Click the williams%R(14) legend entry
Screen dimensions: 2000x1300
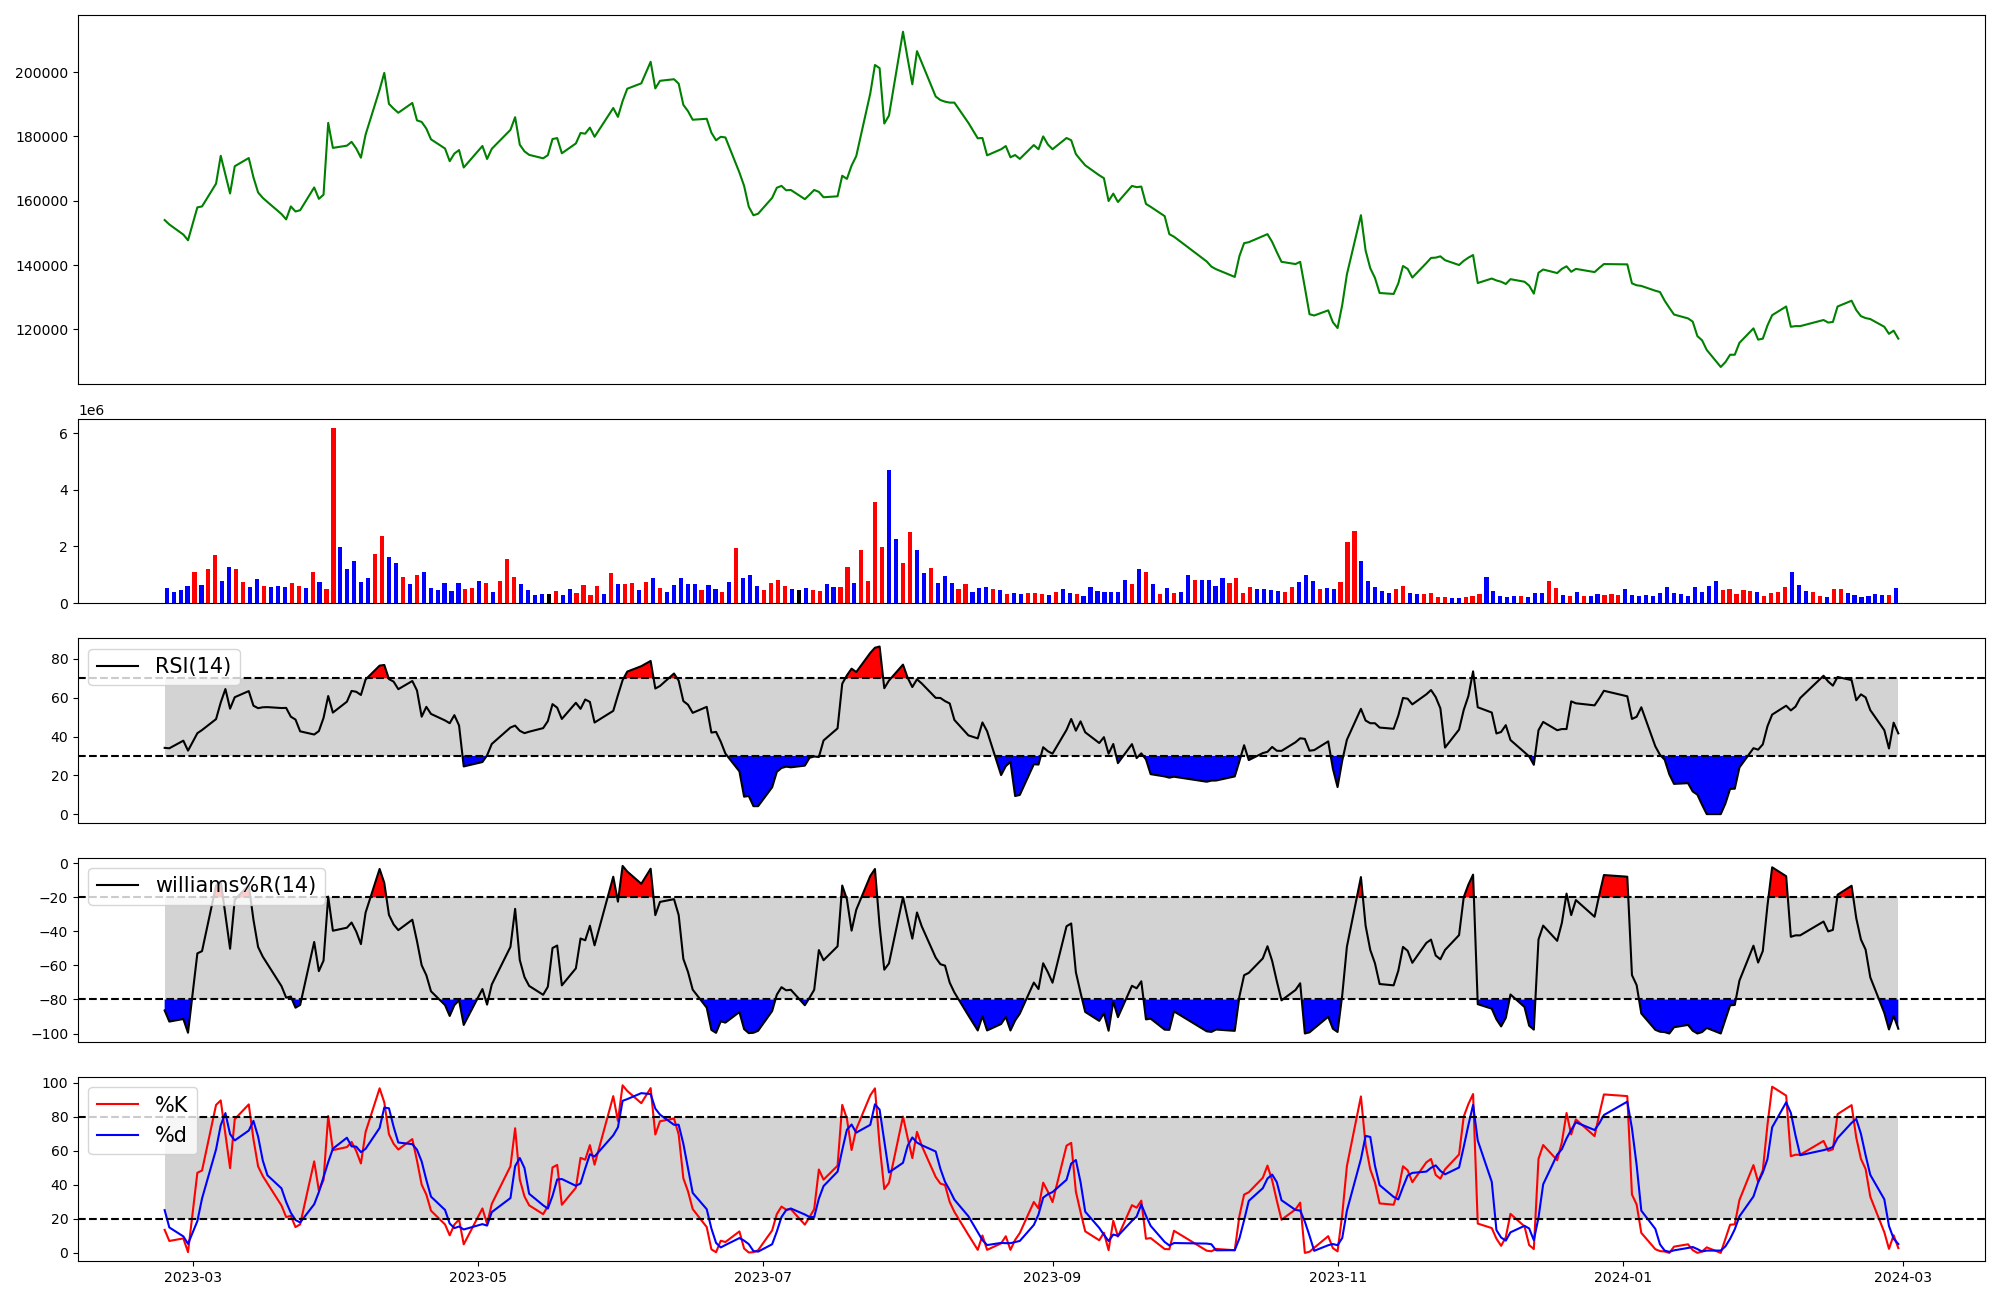pos(235,885)
